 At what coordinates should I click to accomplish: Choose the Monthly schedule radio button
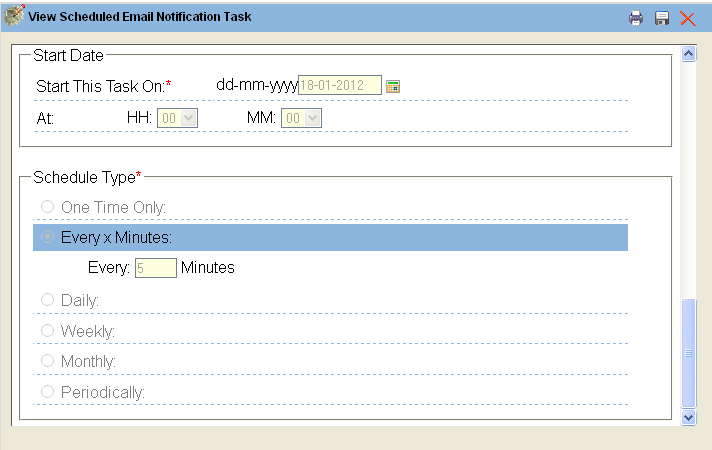click(47, 361)
